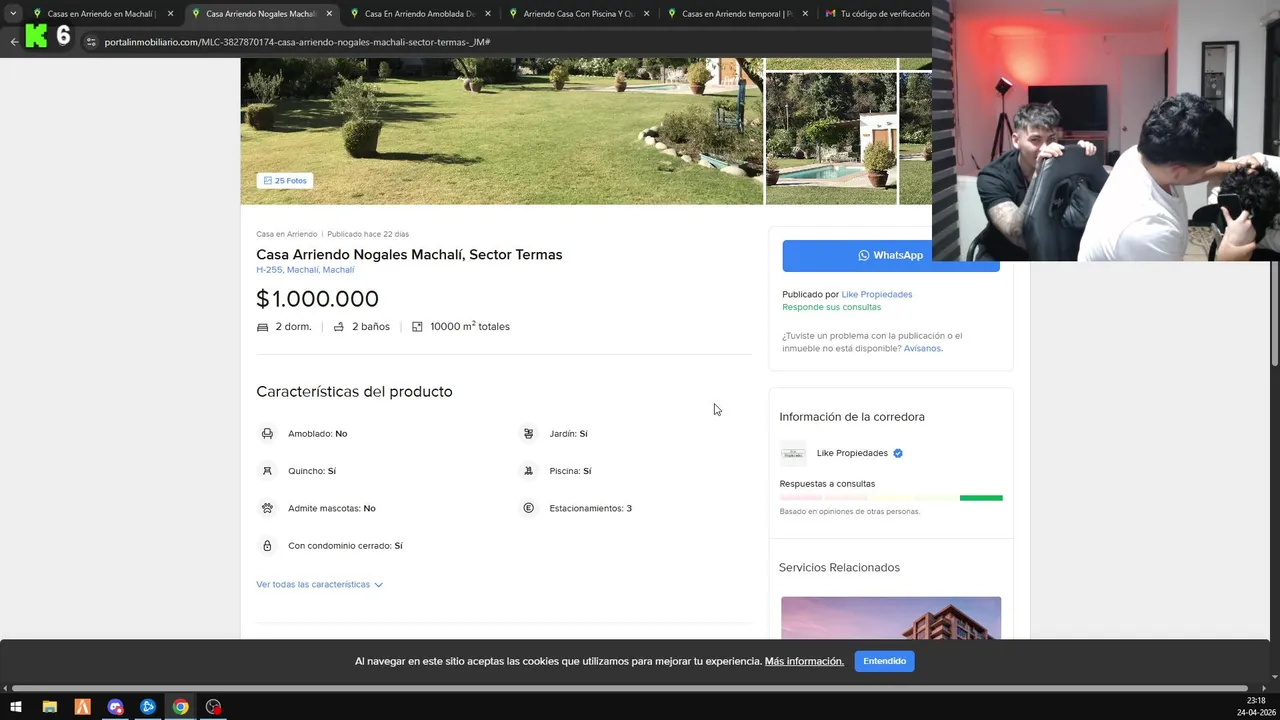Image resolution: width=1280 pixels, height=720 pixels.
Task: Open the pool house thumbnail photo
Action: coord(831,138)
